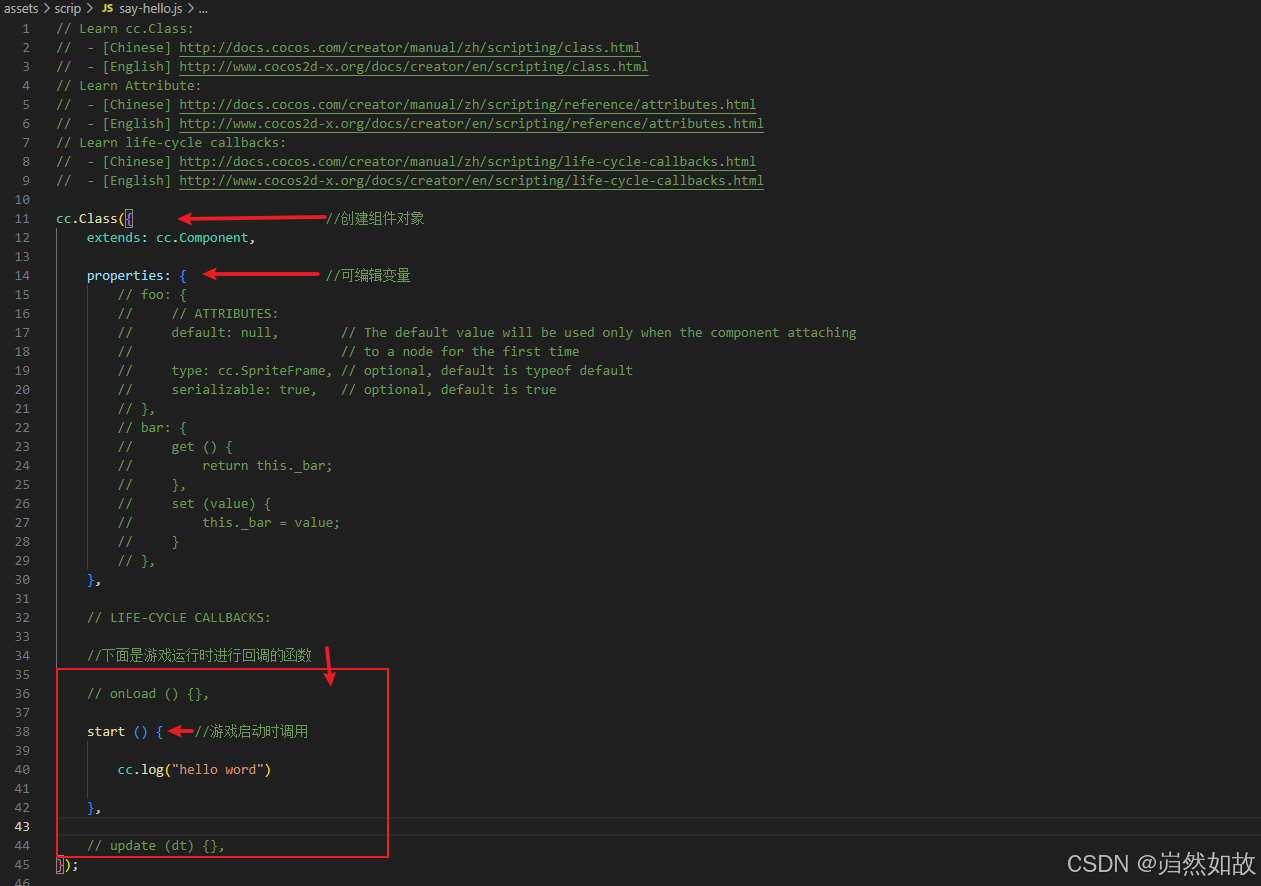1261x886 pixels.
Task: Click 'get () {' commented code
Action: [x=202, y=446]
